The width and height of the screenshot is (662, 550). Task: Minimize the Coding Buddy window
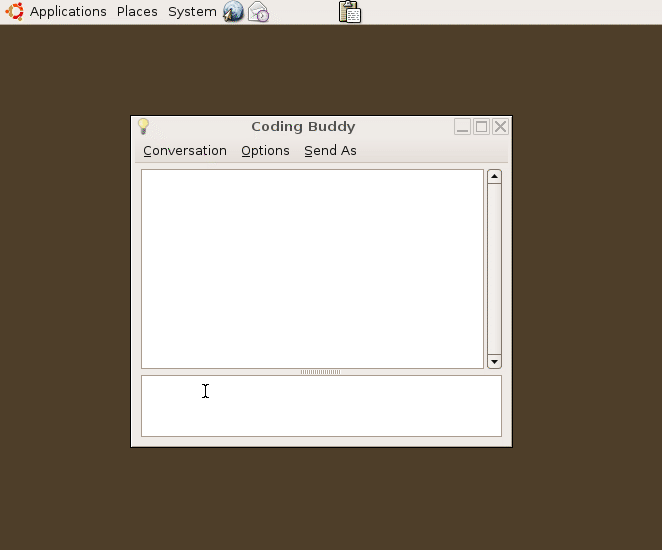pyautogui.click(x=462, y=127)
